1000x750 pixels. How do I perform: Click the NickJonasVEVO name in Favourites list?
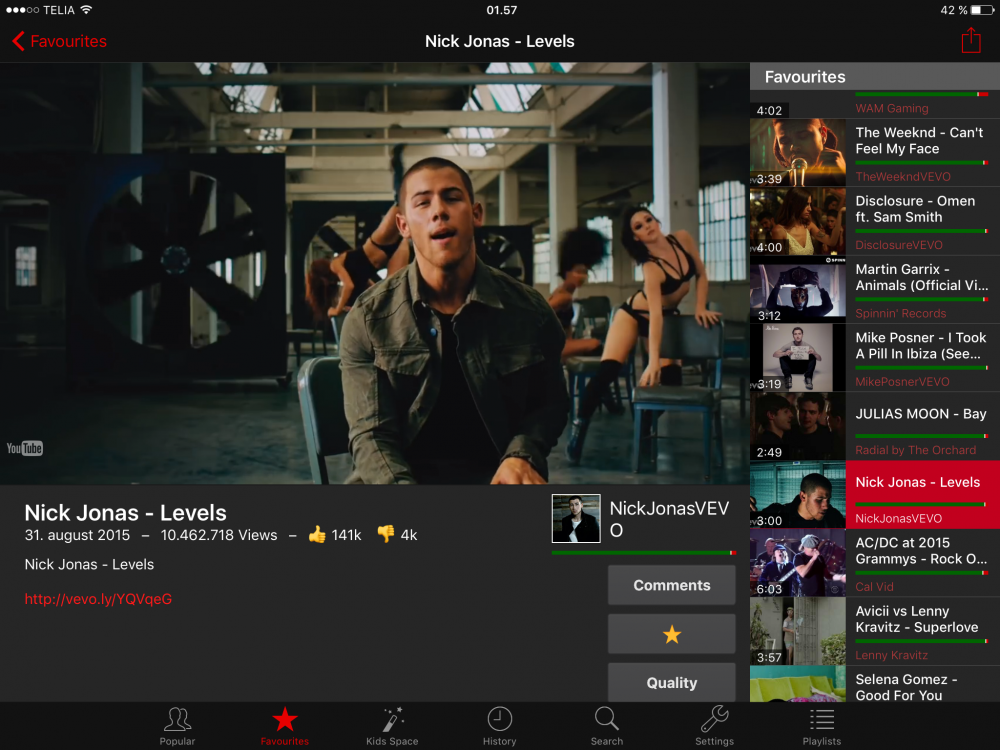pyautogui.click(x=899, y=518)
